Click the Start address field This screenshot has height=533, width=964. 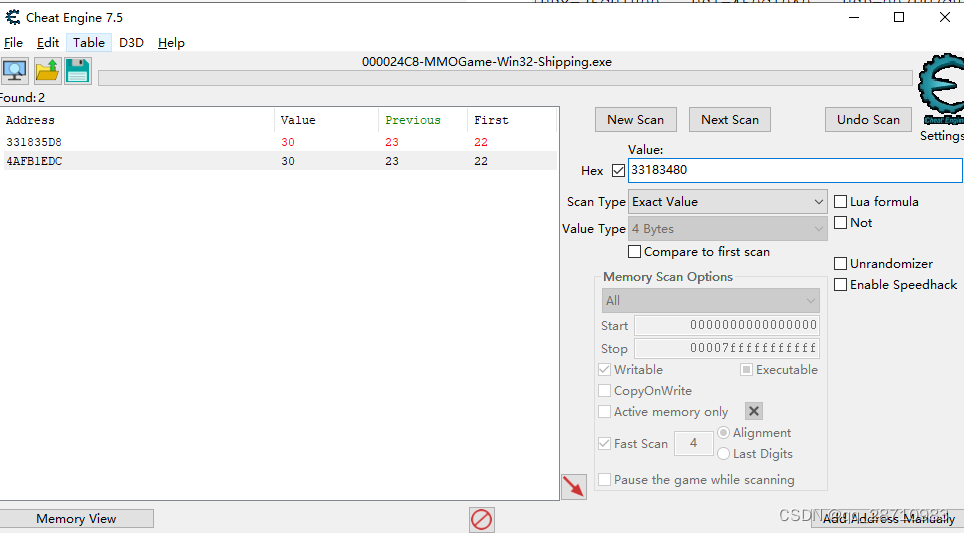click(x=727, y=325)
